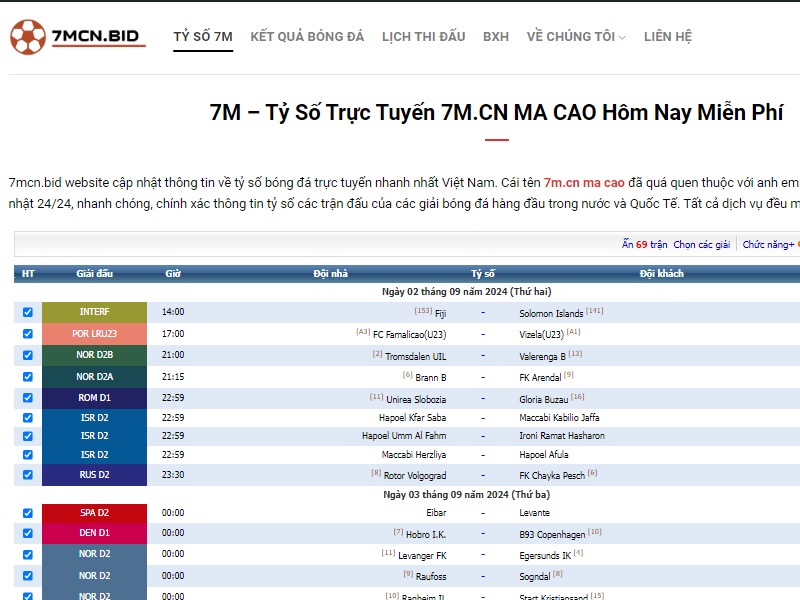Select the DEN D1 league badge

(94, 533)
